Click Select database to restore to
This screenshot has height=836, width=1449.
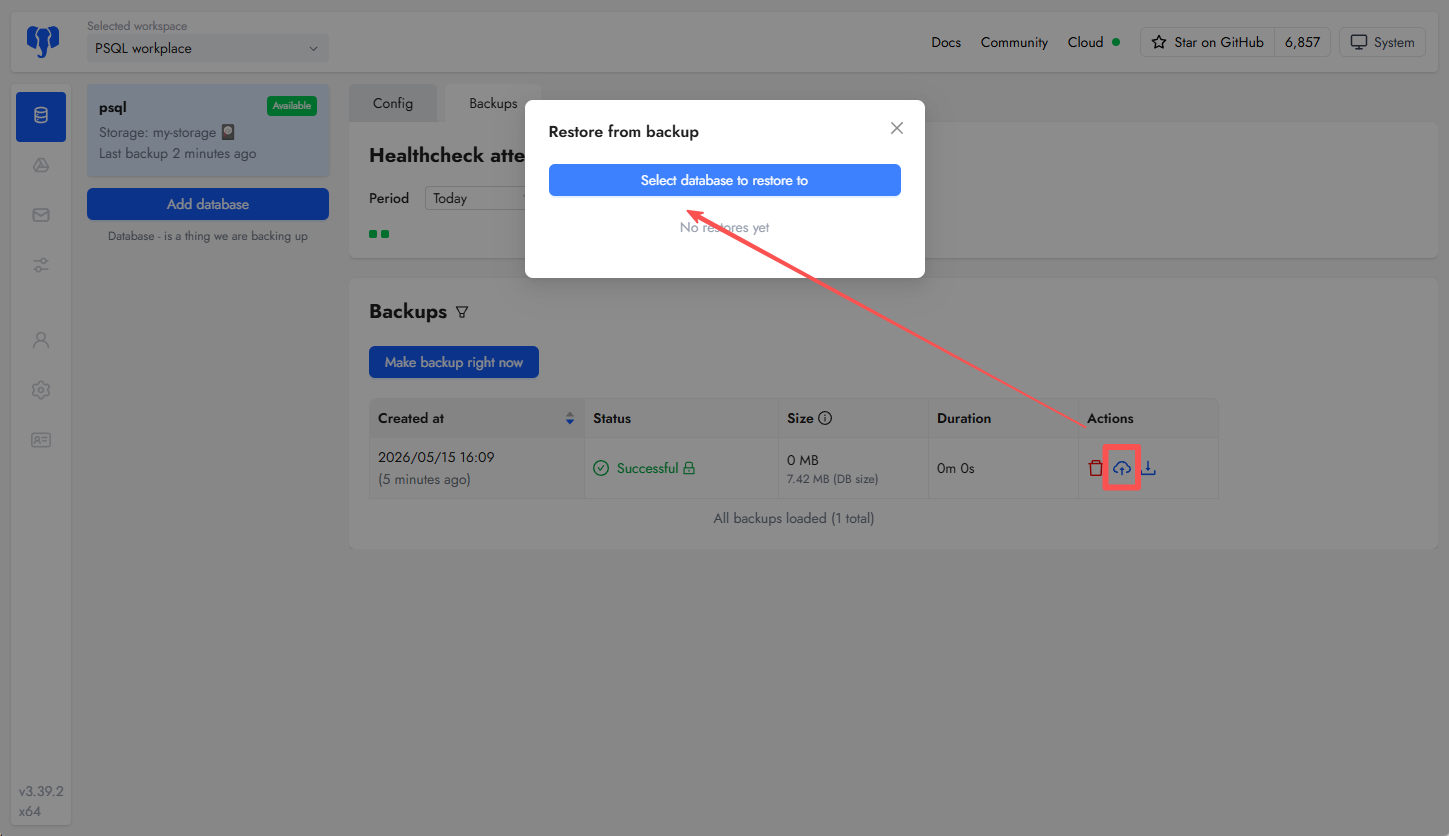pyautogui.click(x=725, y=180)
